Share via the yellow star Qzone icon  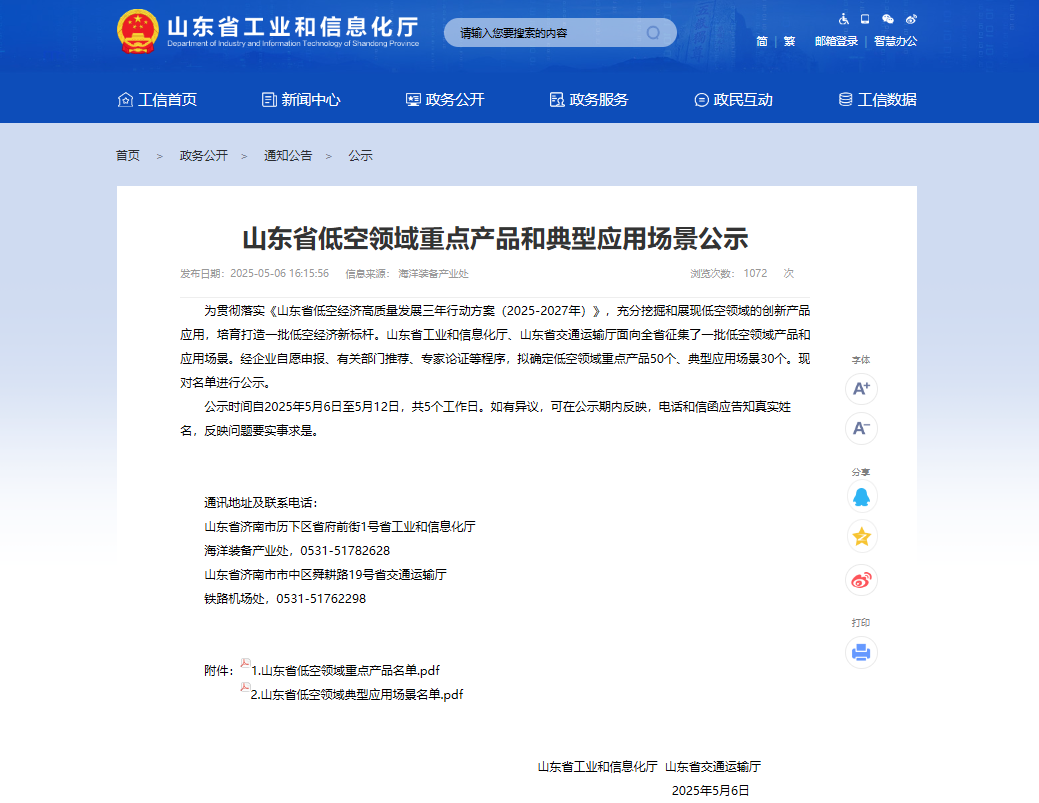[x=861, y=537]
